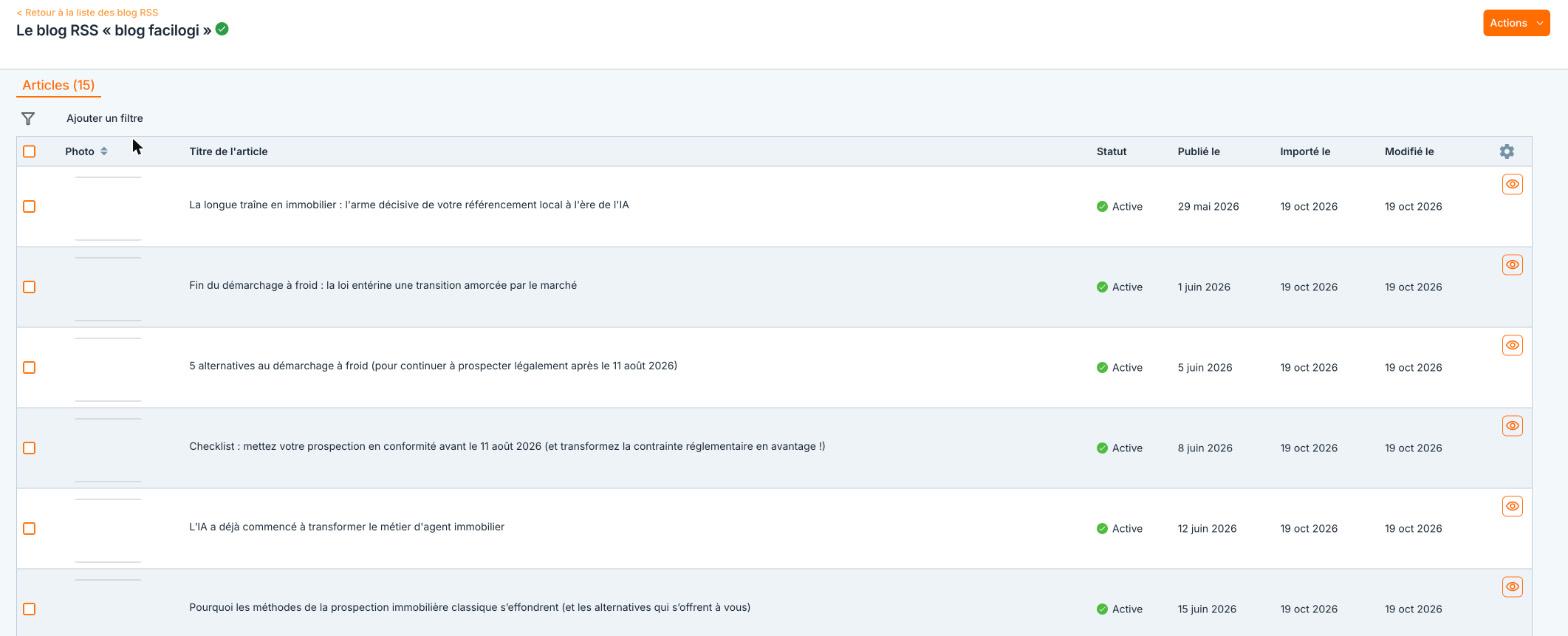Image resolution: width=1568 pixels, height=636 pixels.
Task: Open table column settings gear
Action: tap(1507, 151)
